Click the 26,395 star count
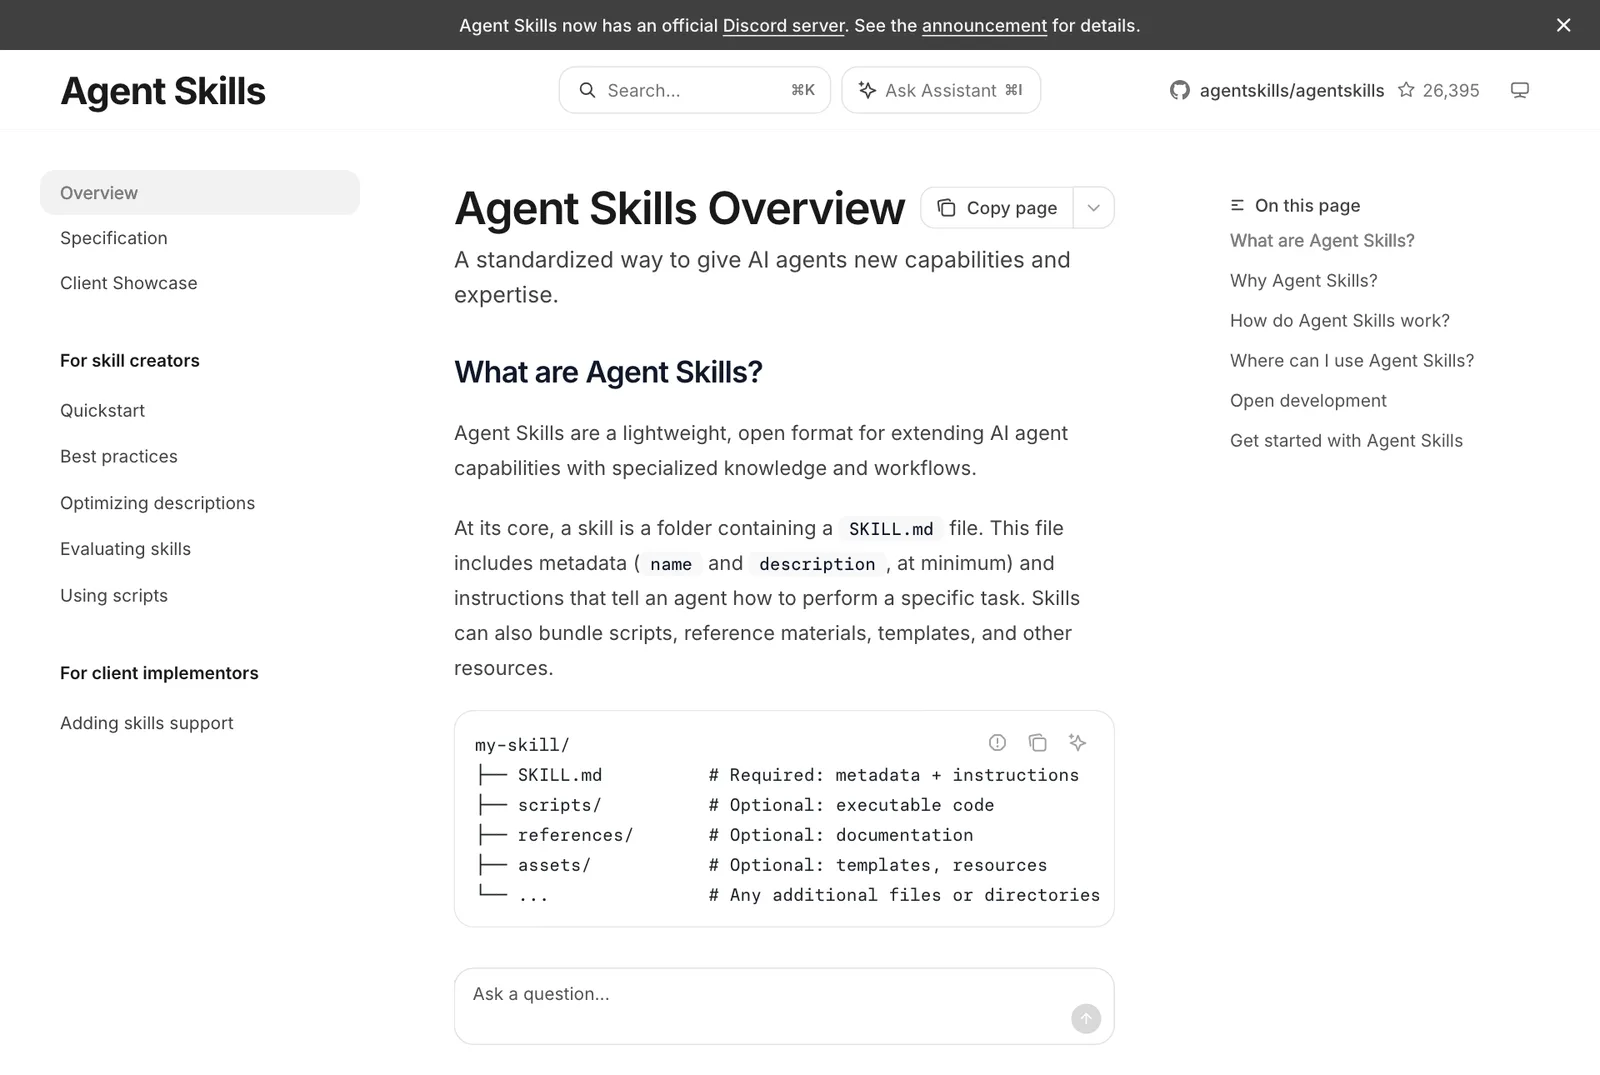This screenshot has width=1600, height=1075. pos(1451,90)
